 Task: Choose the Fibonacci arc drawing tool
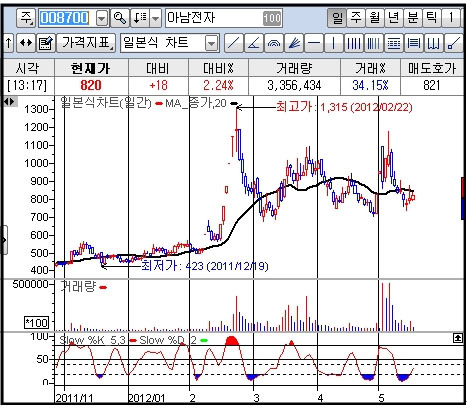[x=273, y=43]
